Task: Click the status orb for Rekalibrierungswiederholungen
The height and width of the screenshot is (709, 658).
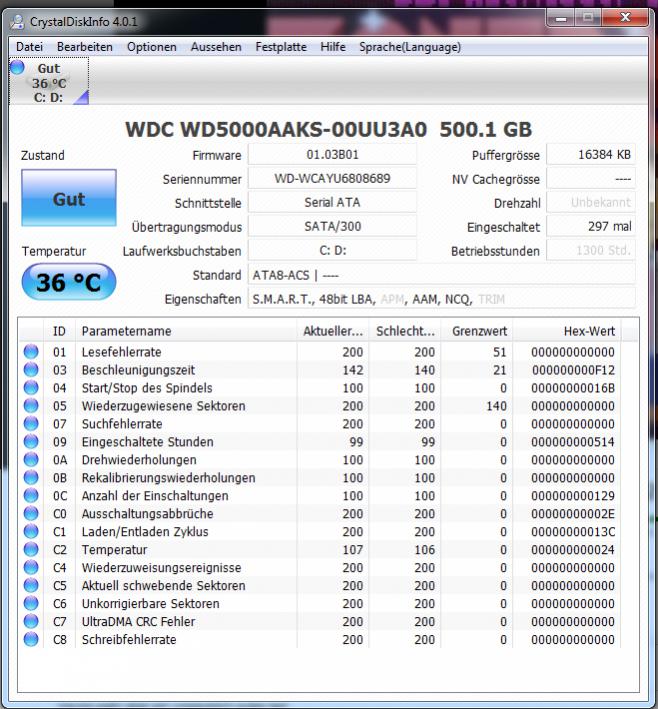Action: (x=31, y=477)
